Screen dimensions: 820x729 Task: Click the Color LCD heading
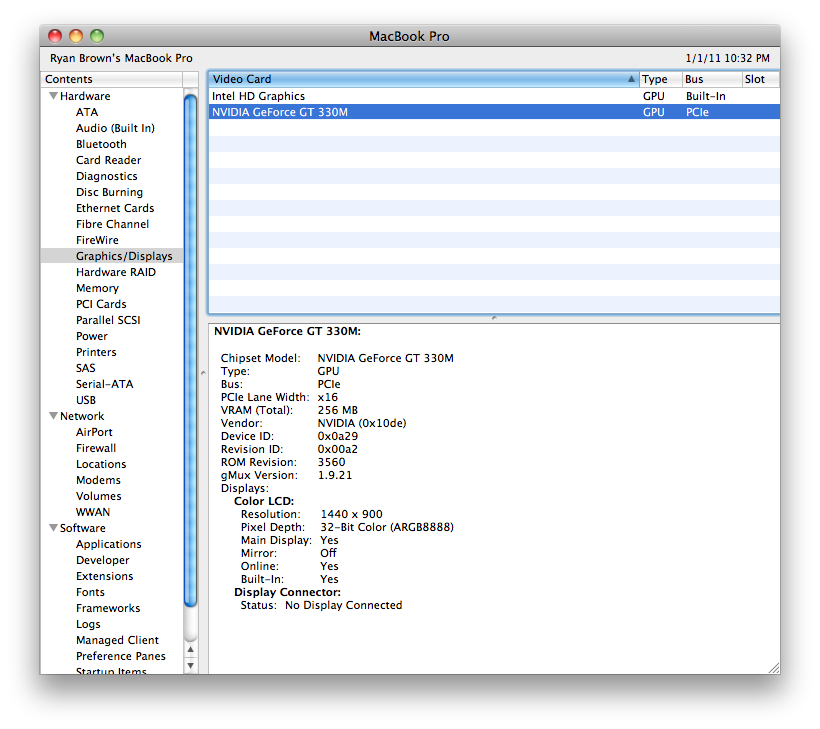(x=264, y=502)
